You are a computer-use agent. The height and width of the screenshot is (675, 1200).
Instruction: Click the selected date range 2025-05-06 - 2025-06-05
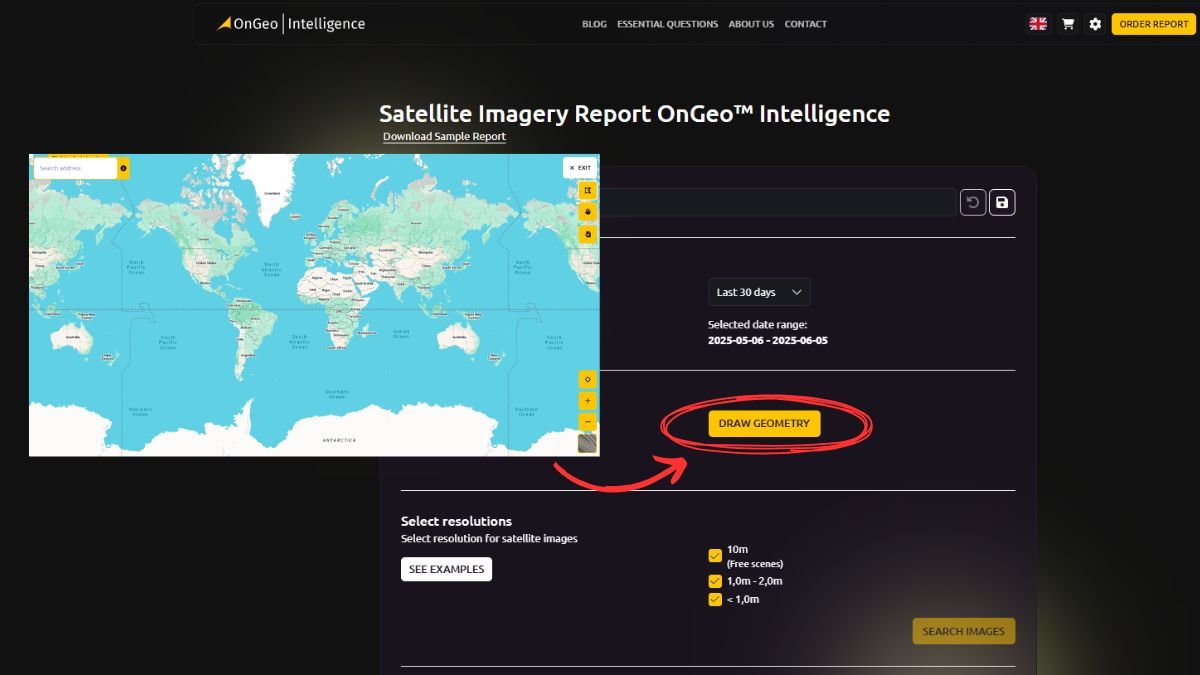click(768, 340)
